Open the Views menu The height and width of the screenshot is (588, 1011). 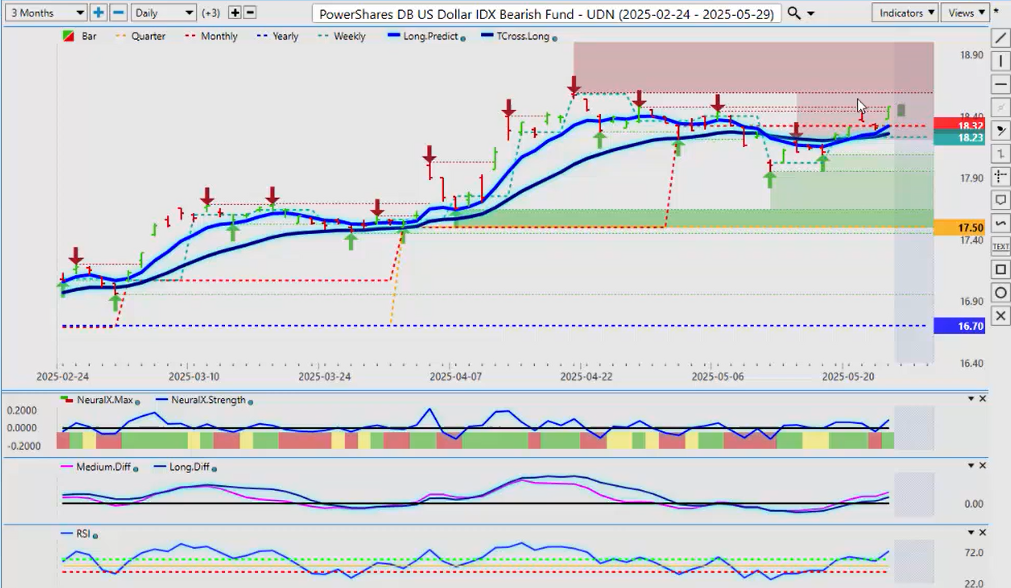point(966,13)
